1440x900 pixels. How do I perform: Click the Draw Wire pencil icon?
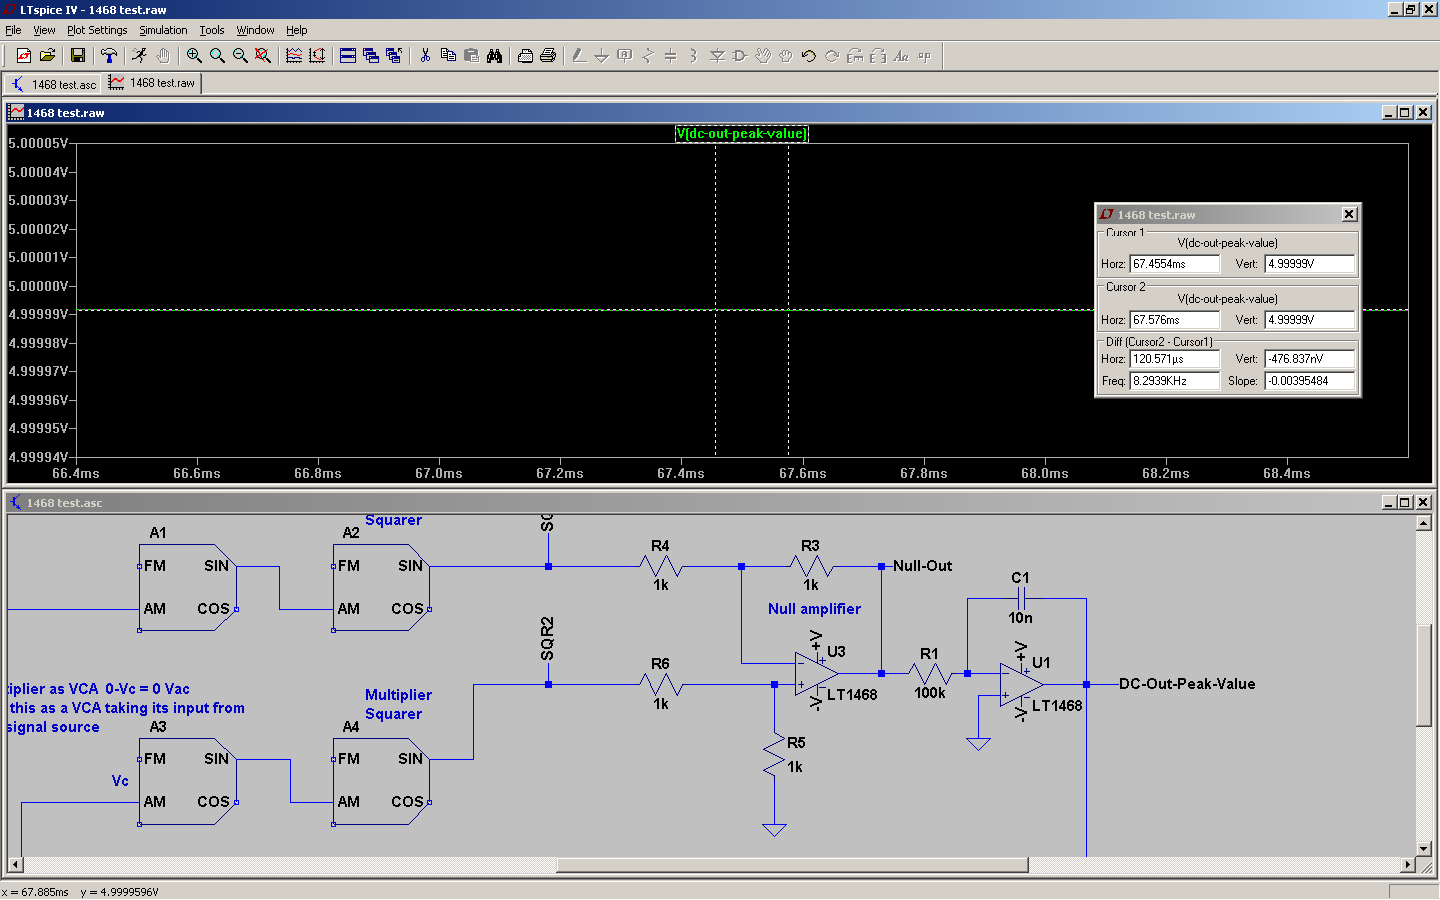coord(579,56)
